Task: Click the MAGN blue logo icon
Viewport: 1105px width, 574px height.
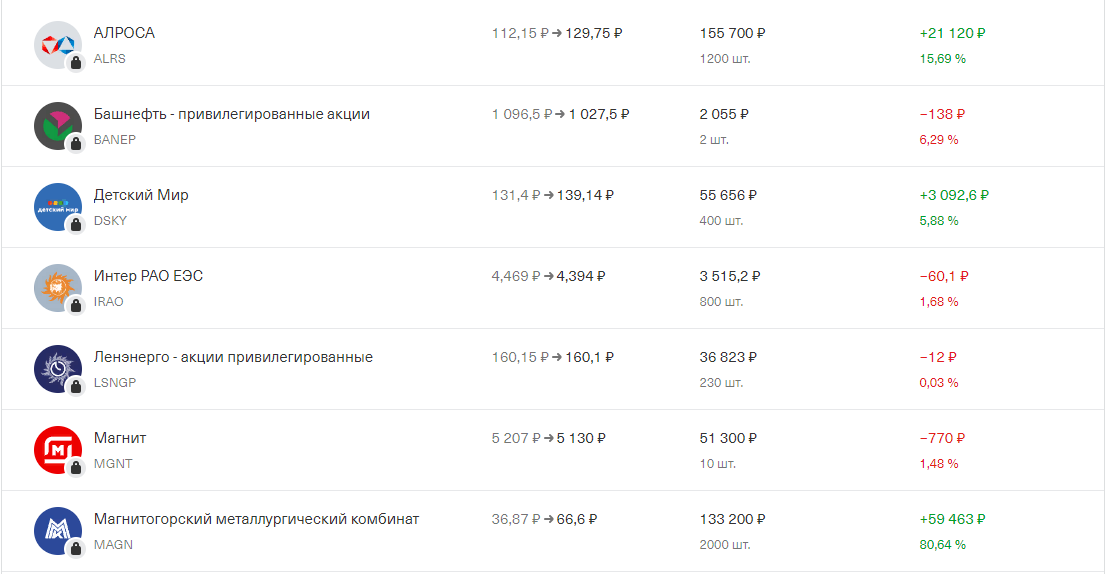Action: click(58, 531)
